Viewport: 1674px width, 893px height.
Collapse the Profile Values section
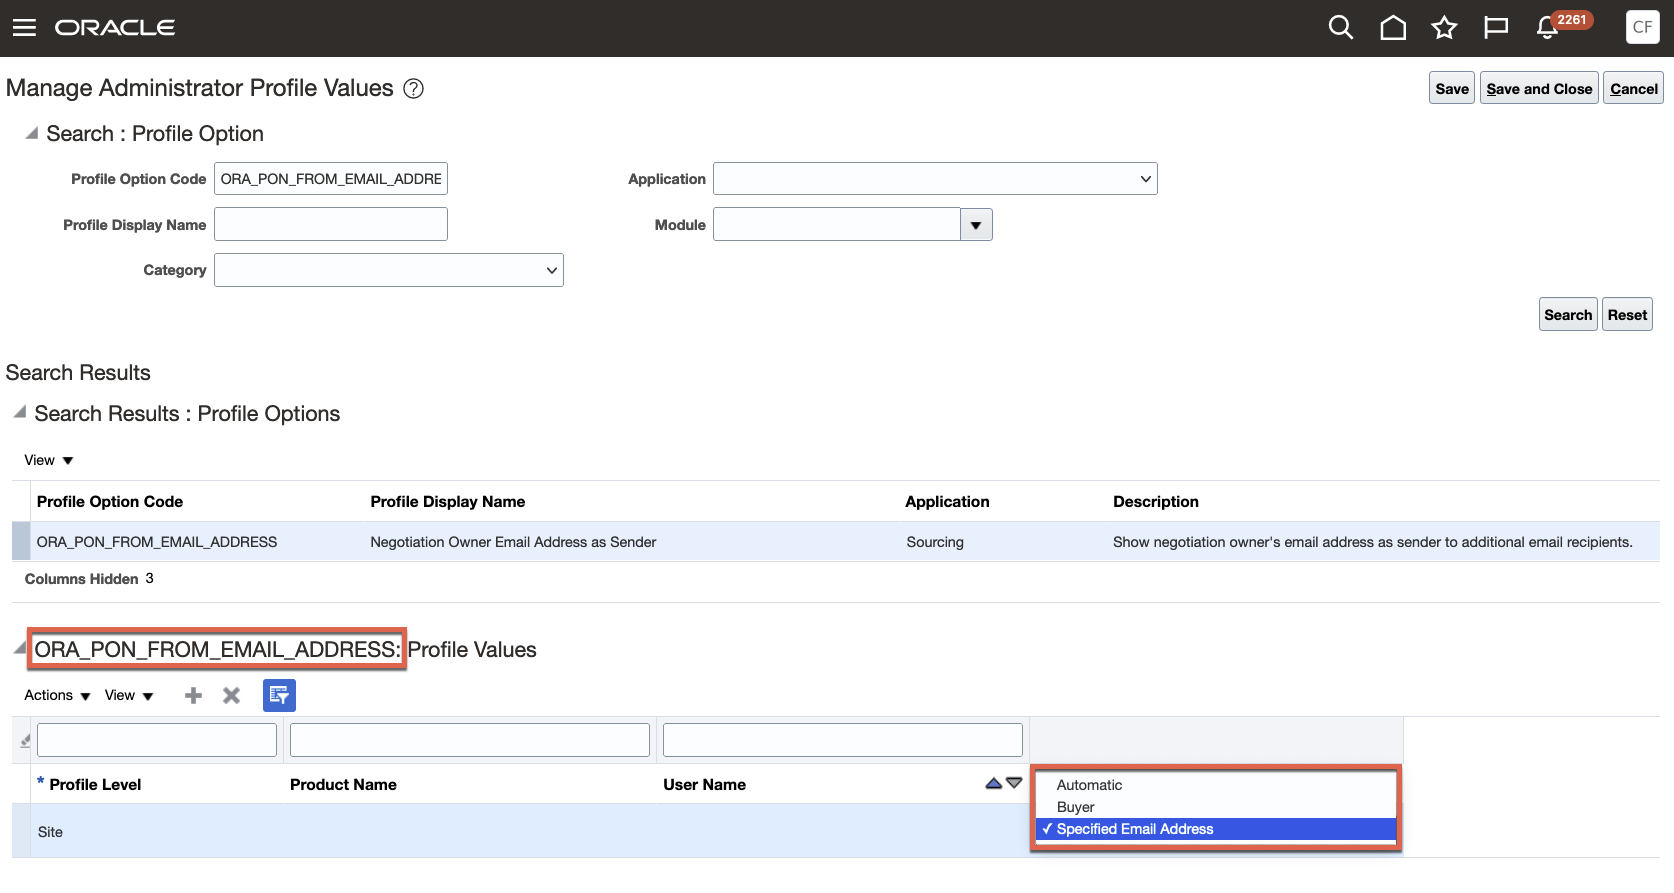click(x=20, y=648)
